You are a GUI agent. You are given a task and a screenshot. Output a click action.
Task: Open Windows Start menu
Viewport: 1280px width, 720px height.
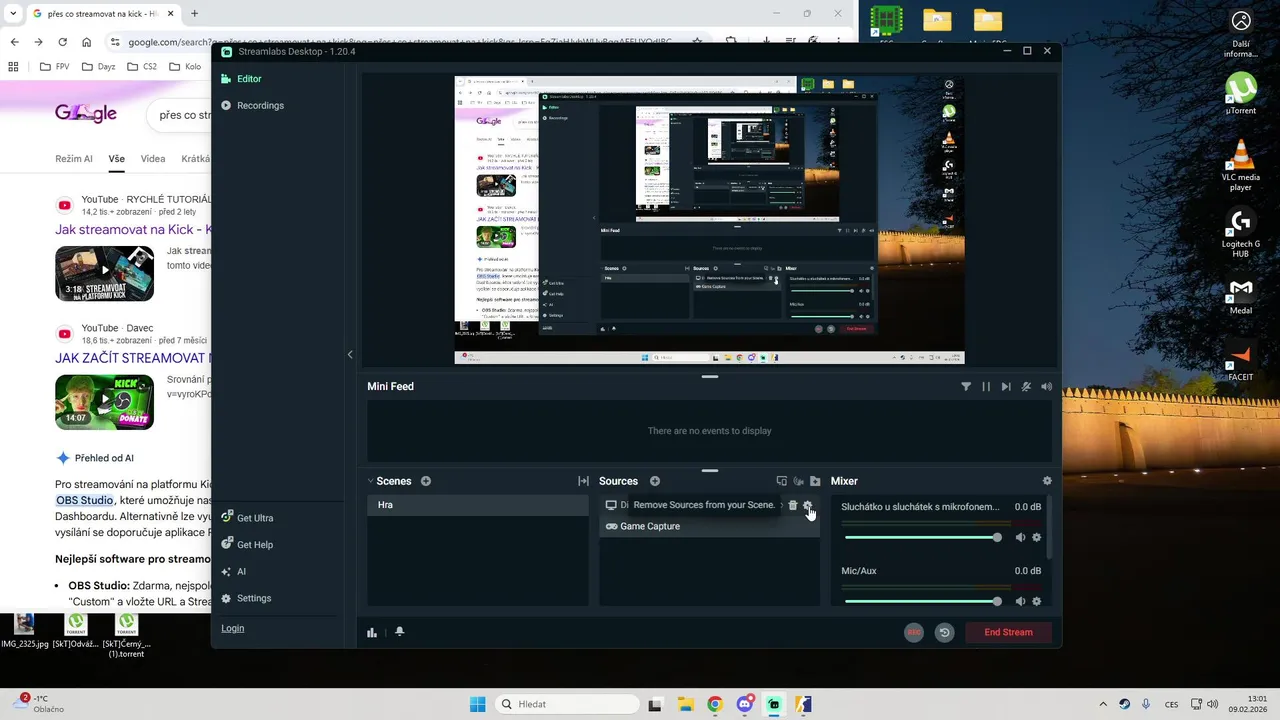[x=477, y=704]
